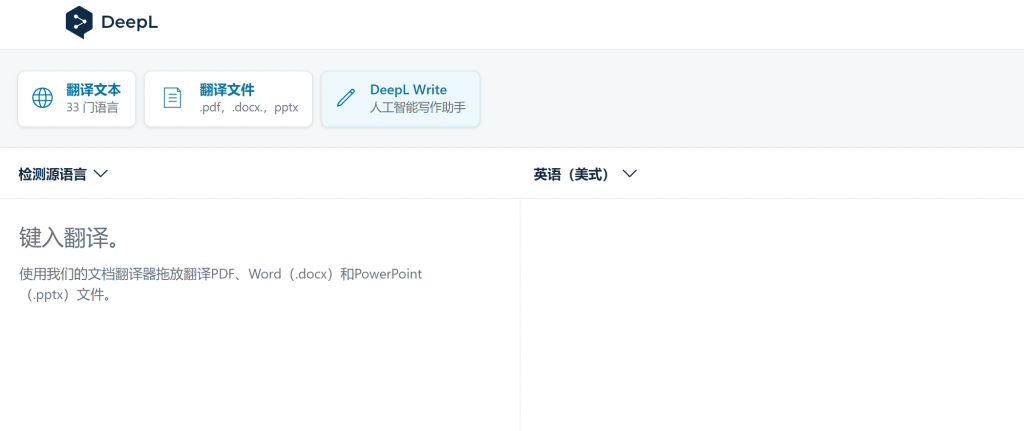Expand the chevron beside 检测源语言
The width and height of the screenshot is (1024, 431).
point(101,174)
